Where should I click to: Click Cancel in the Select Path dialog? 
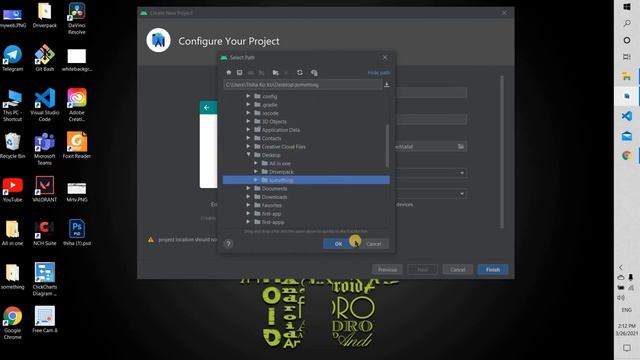coord(373,244)
